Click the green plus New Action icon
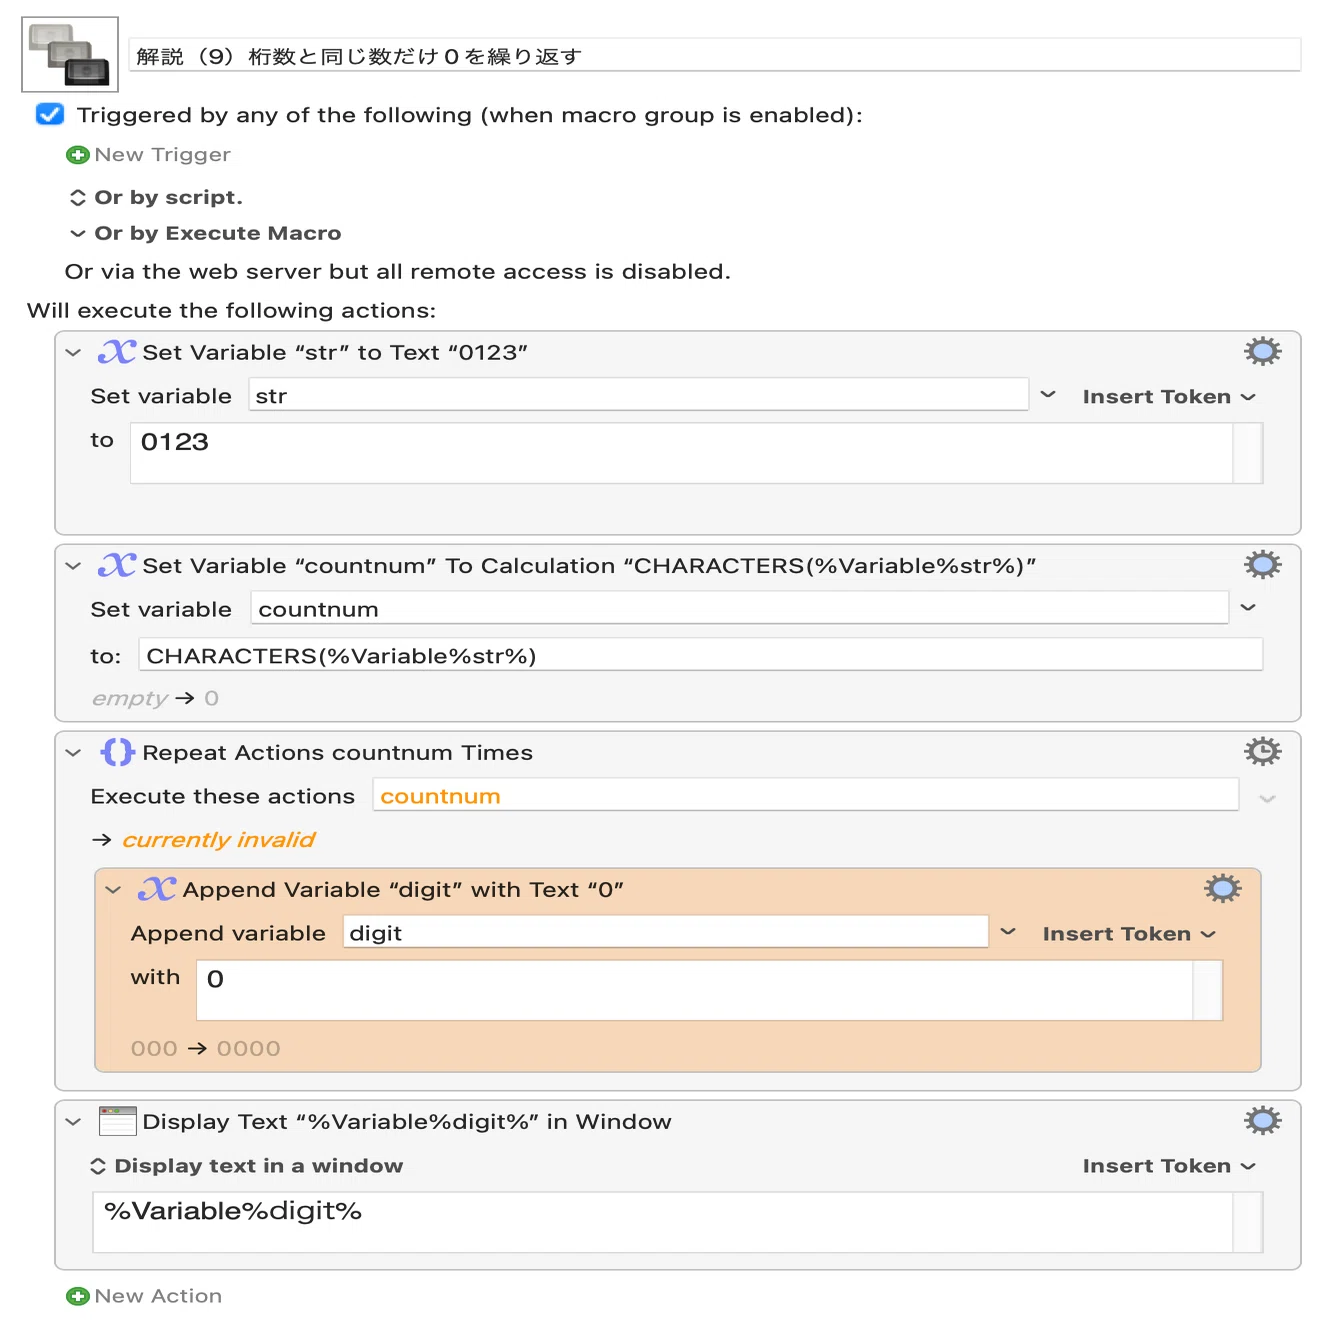The height and width of the screenshot is (1322, 1322). (78, 1296)
